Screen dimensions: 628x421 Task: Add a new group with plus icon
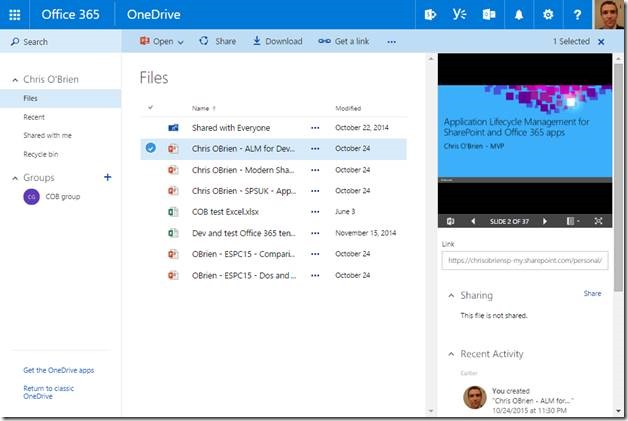click(x=107, y=177)
